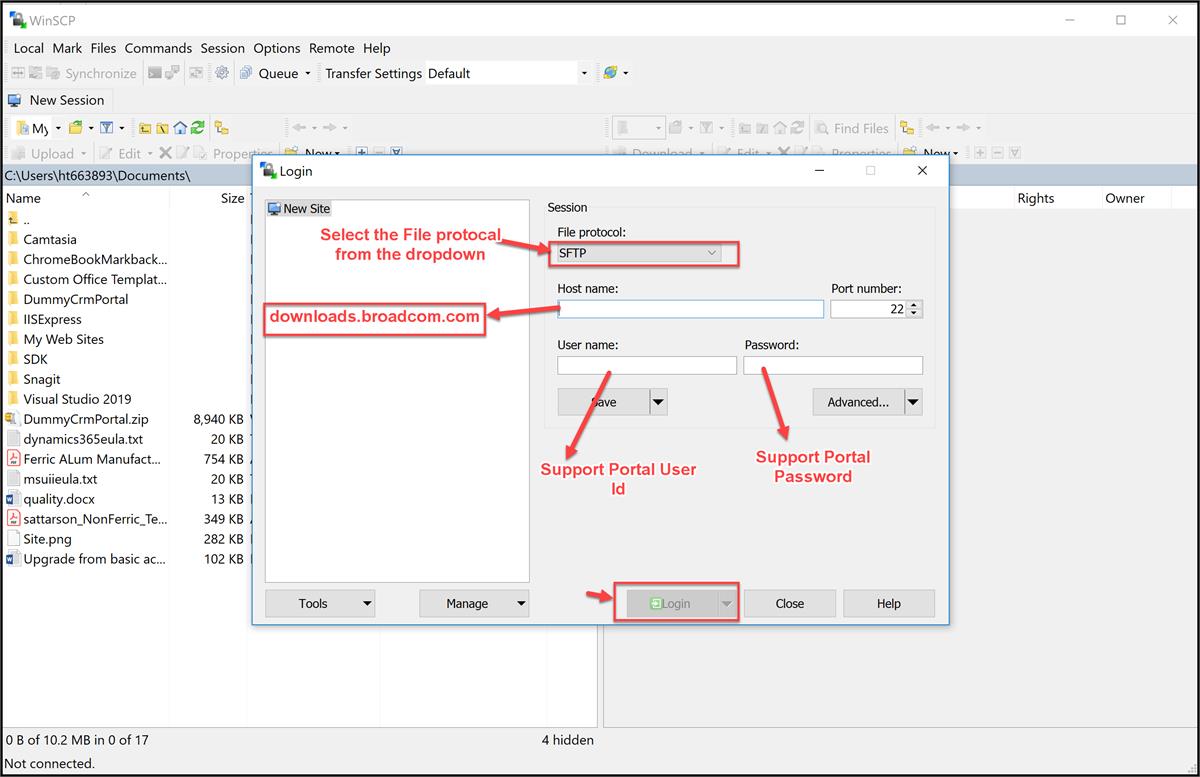Go to home directory in local panel
This screenshot has width=1200, height=777.
[180, 128]
